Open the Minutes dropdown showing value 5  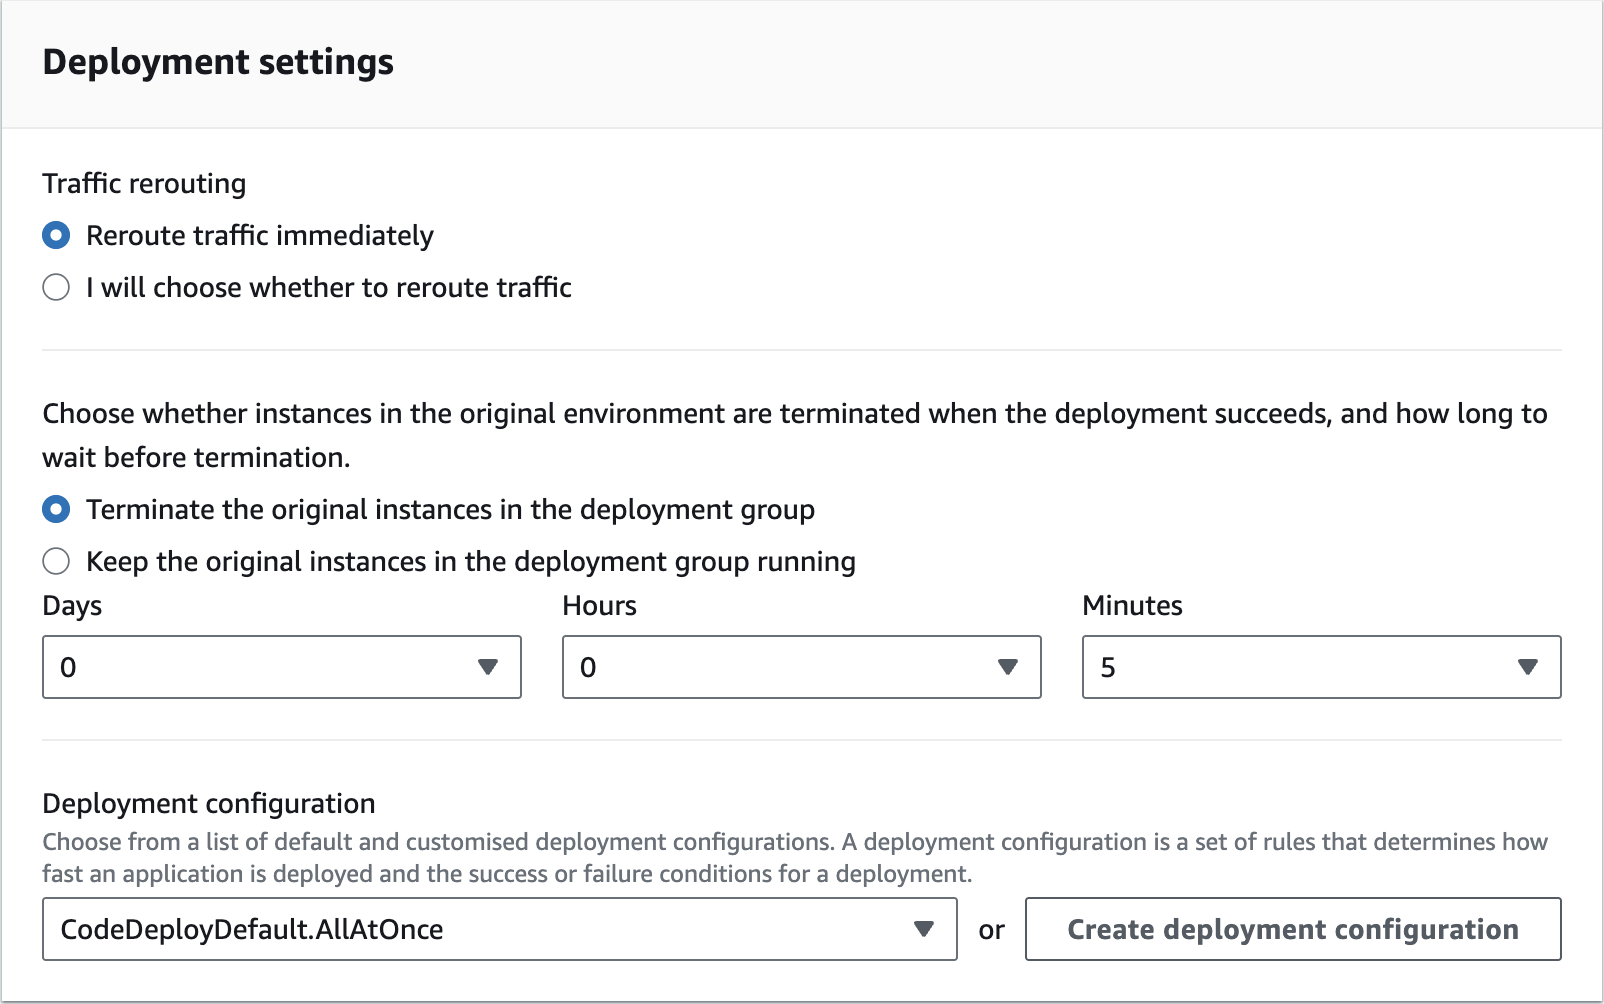pos(1300,667)
